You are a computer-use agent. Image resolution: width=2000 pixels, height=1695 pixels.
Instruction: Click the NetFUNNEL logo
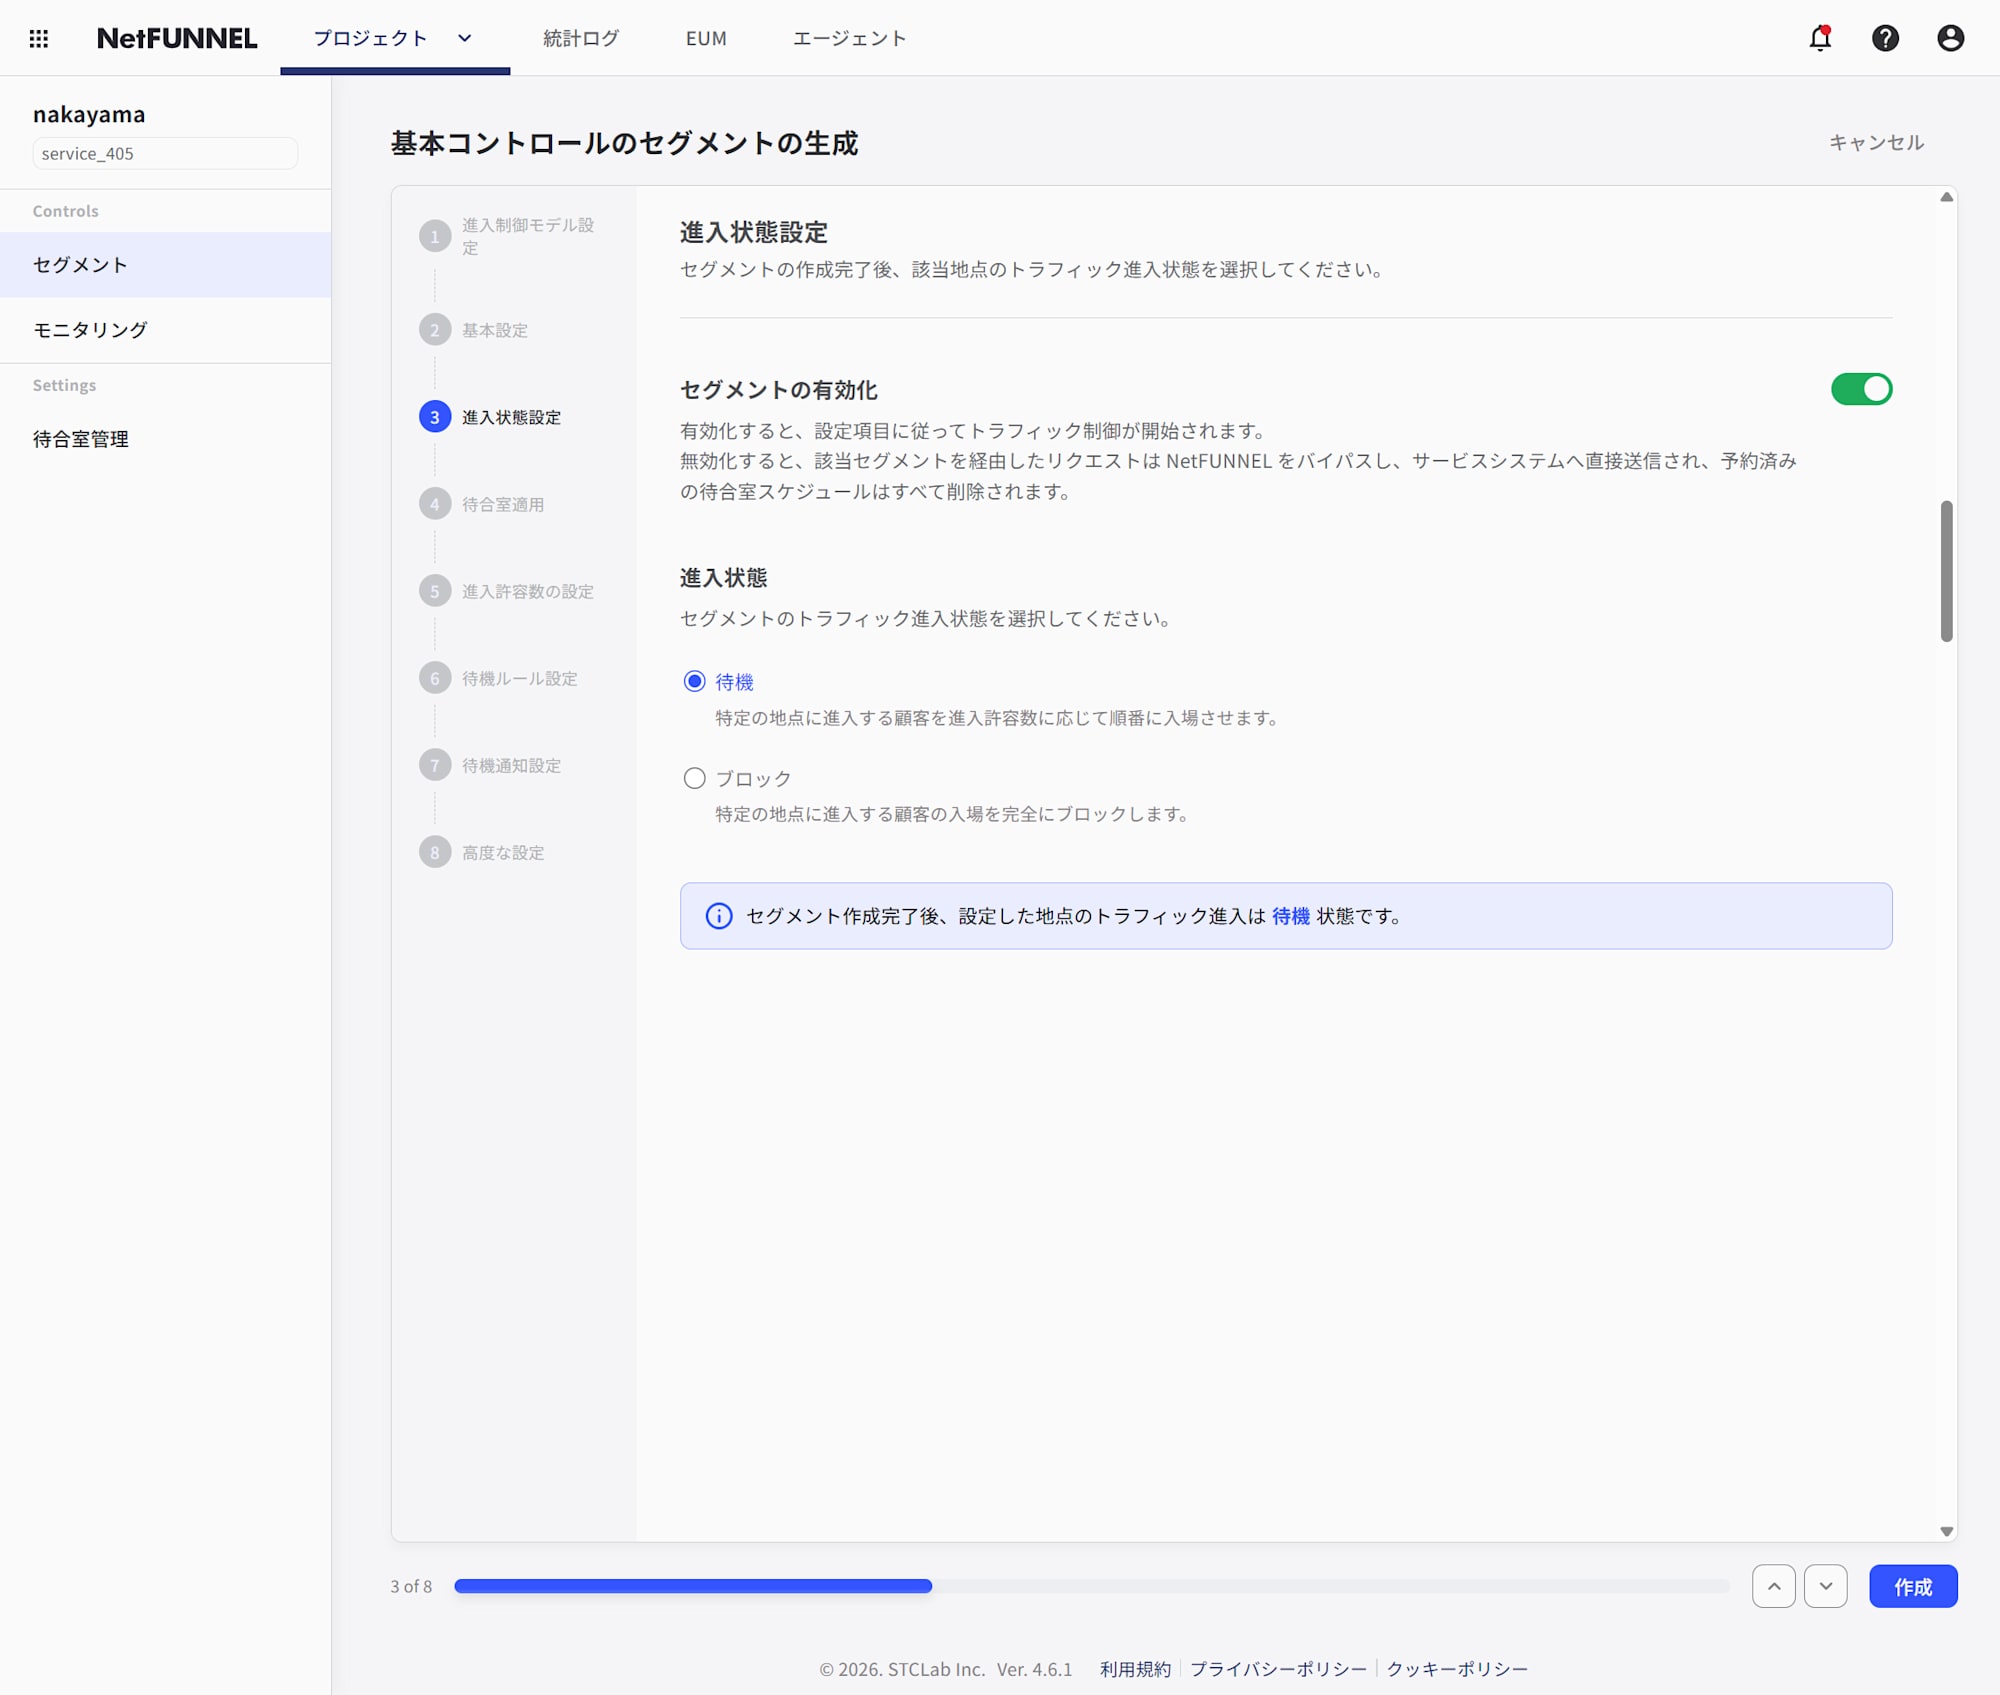177,38
